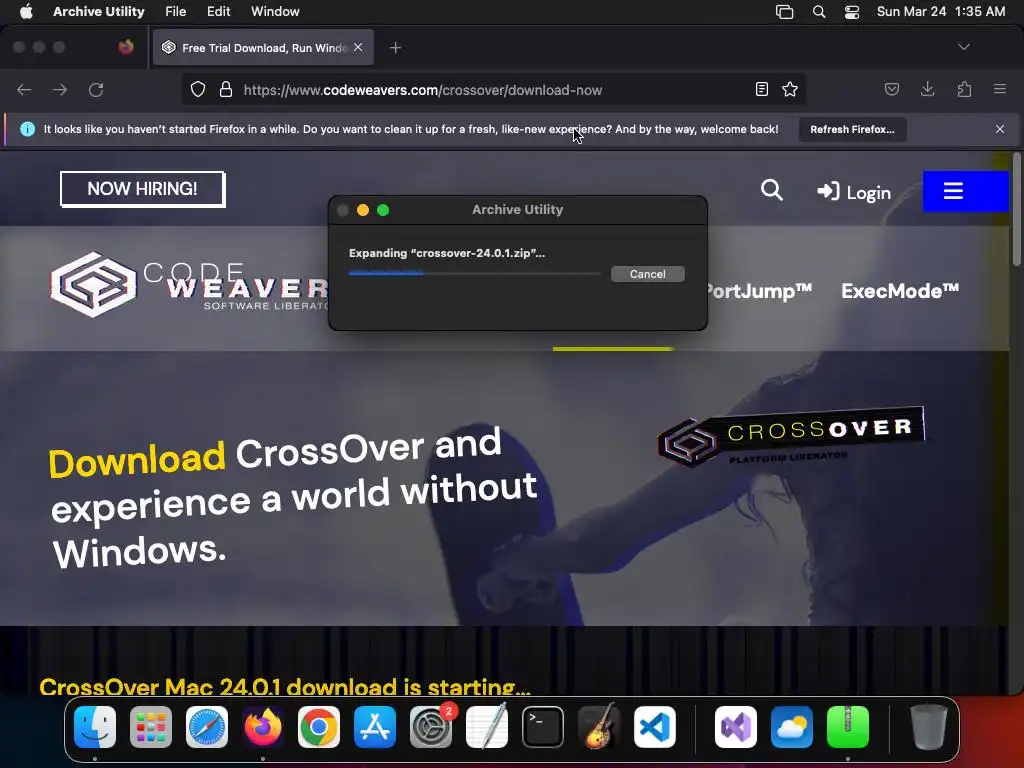Viewport: 1024px width, 768px height.
Task: Click the Refresh Firefox button
Action: pos(852,129)
